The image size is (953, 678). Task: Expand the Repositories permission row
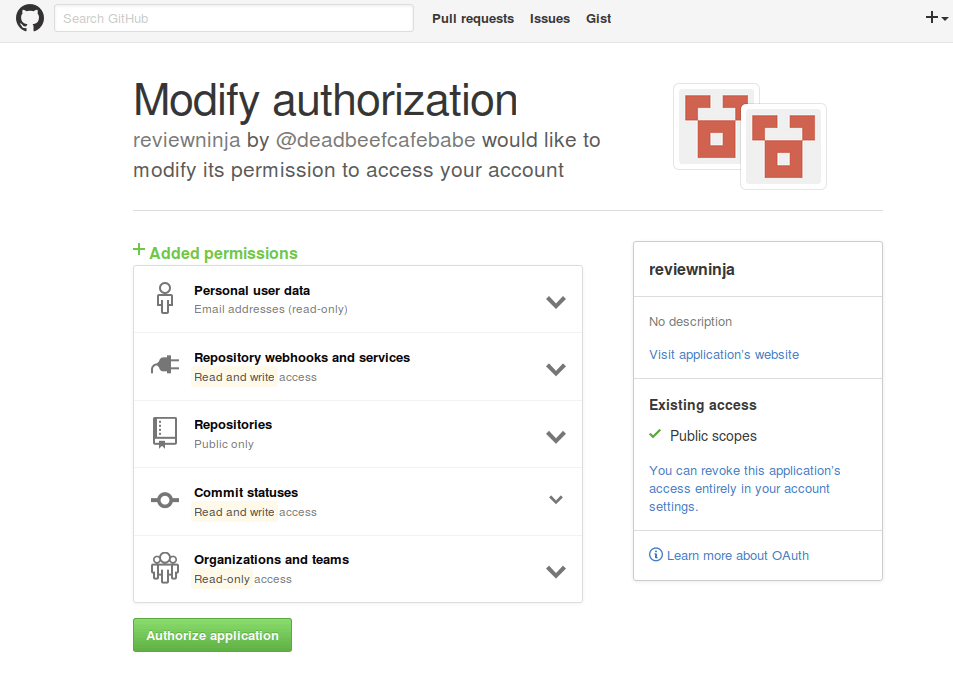pyautogui.click(x=556, y=437)
